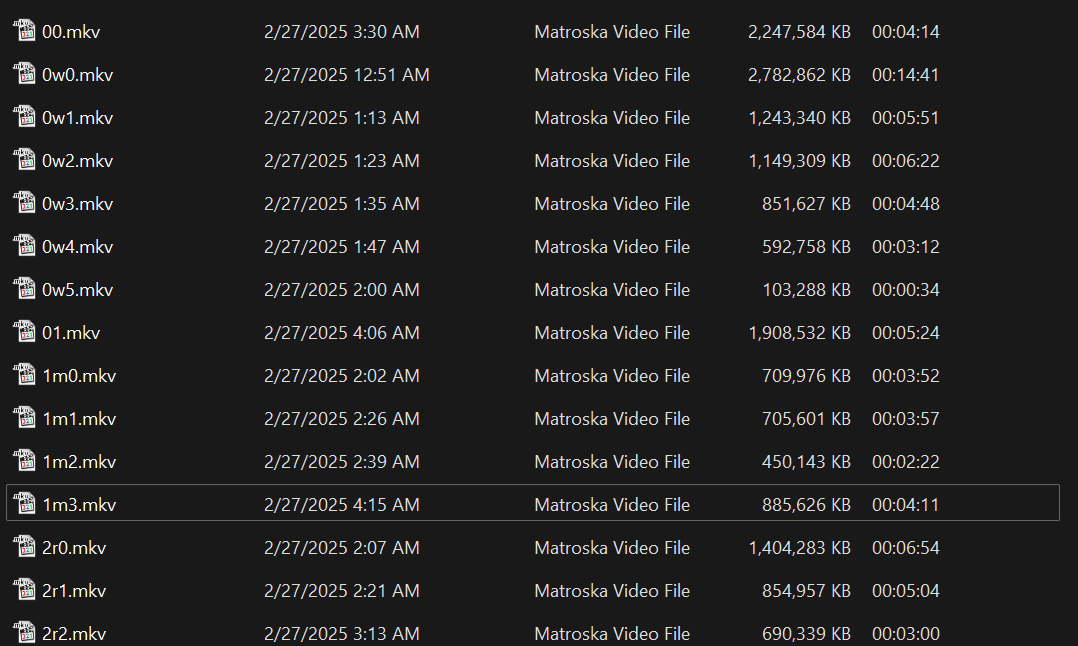The height and width of the screenshot is (646, 1078).
Task: Select the 0w5.mkv video file icon
Action: (x=24, y=289)
